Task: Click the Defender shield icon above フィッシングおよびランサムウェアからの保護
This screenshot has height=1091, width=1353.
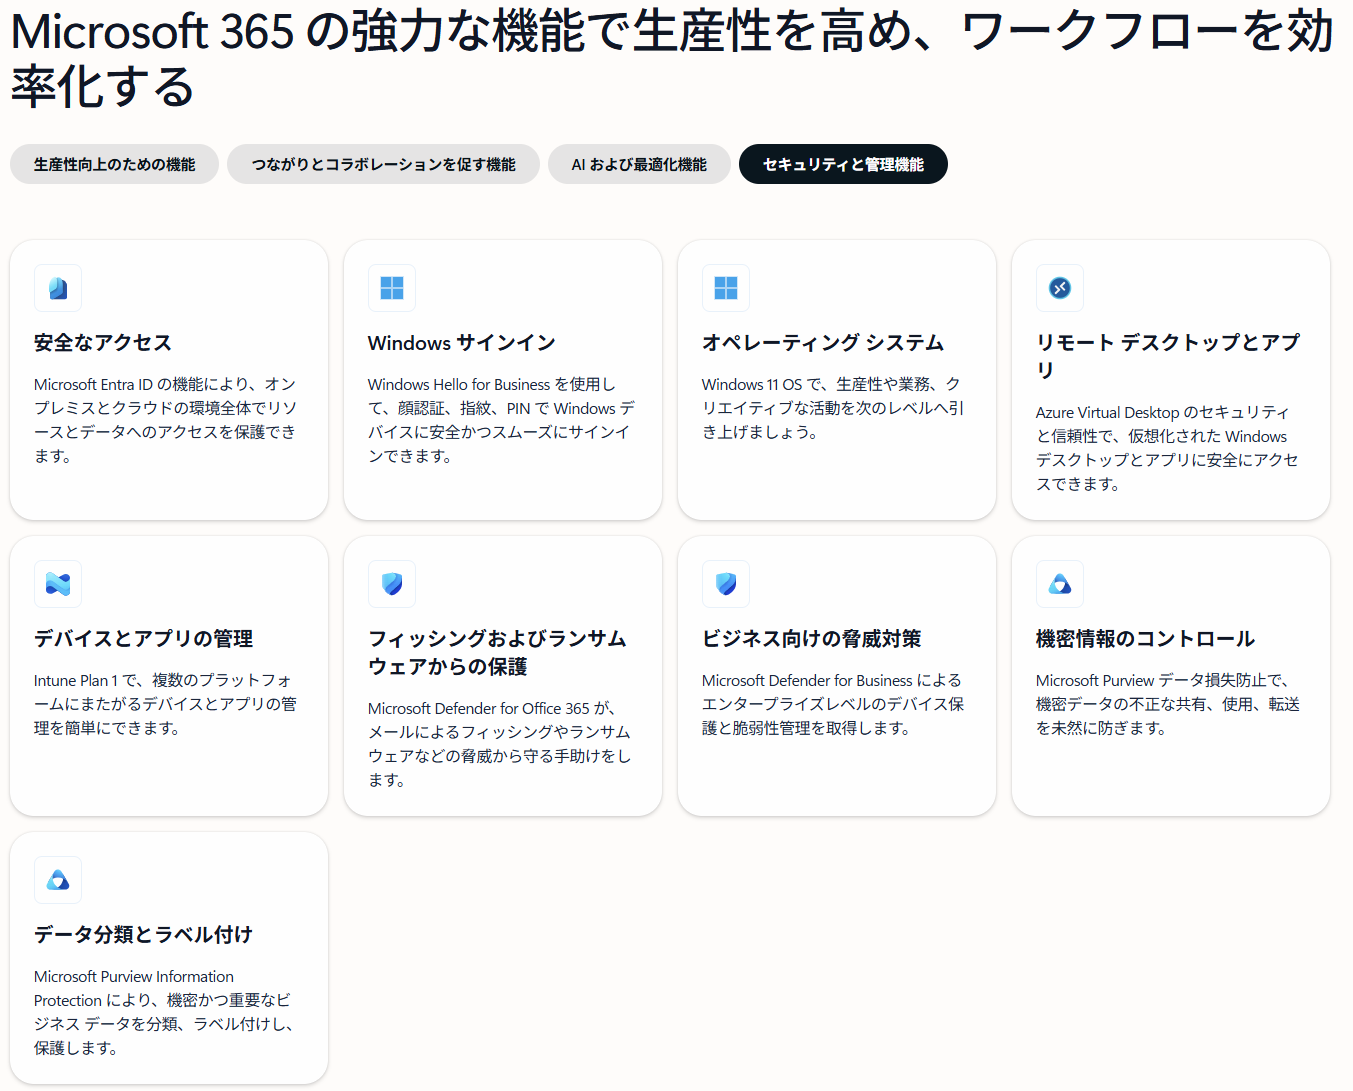Action: tap(392, 584)
